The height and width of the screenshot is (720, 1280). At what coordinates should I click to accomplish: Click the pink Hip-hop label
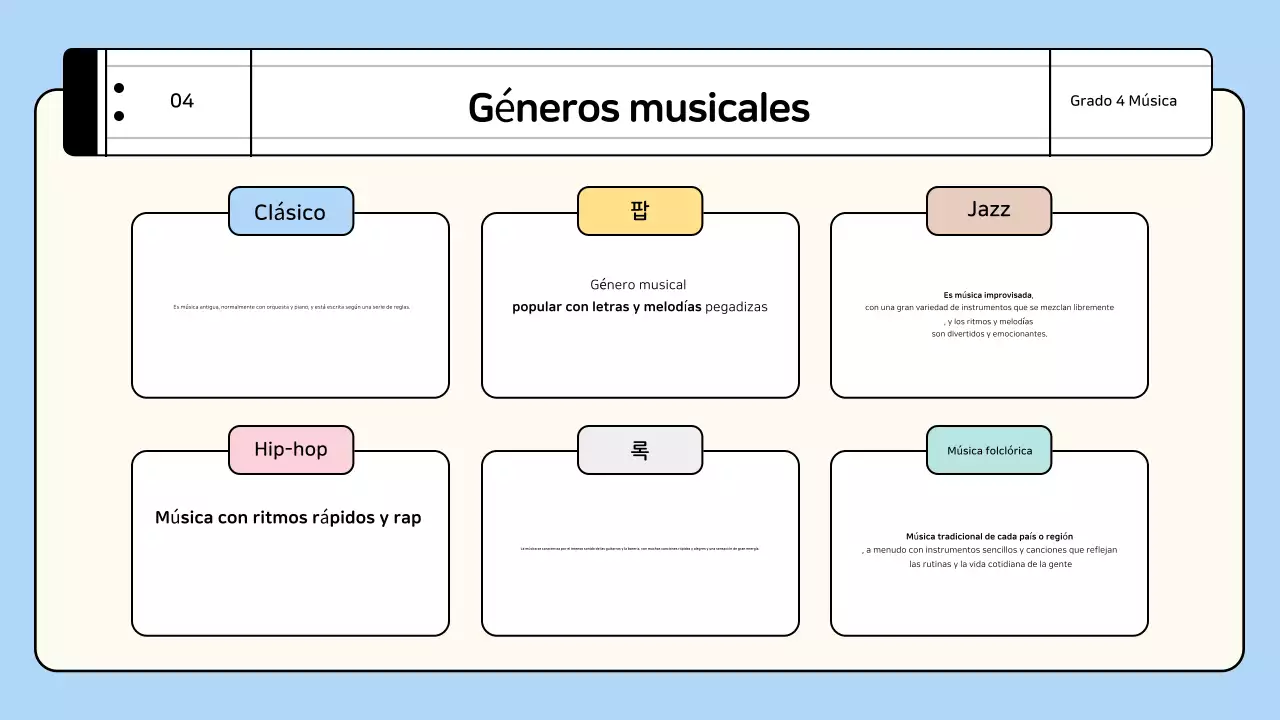[290, 450]
